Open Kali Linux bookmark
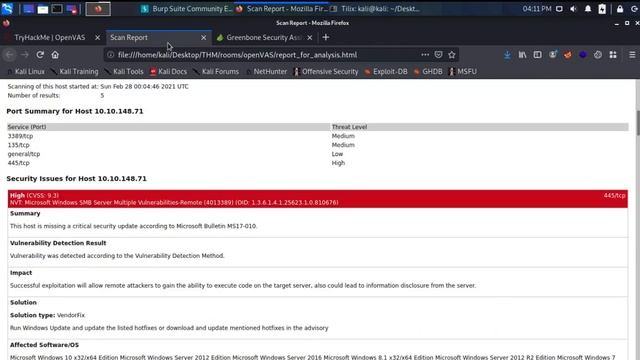The width and height of the screenshot is (640, 360). [x=25, y=71]
